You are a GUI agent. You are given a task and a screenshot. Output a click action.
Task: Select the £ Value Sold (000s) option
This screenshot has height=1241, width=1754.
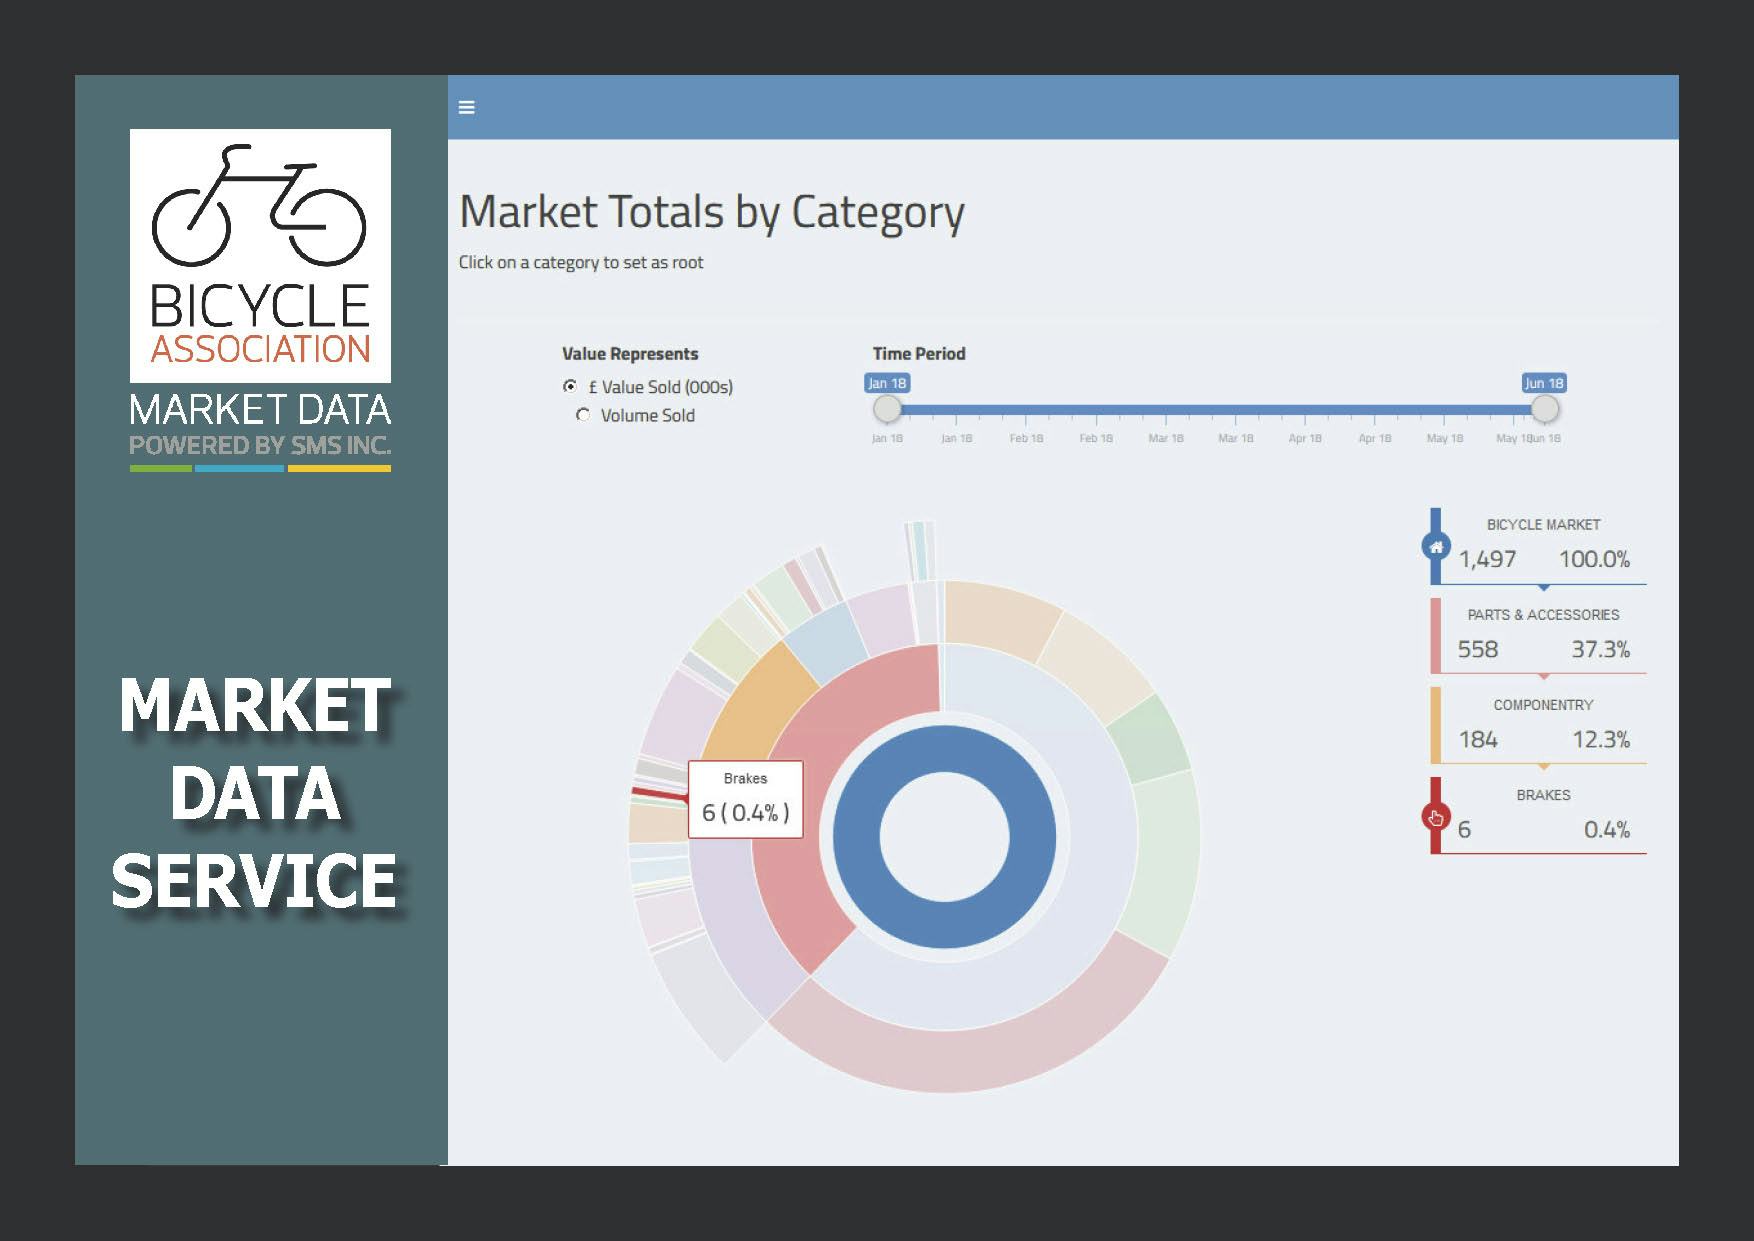tap(570, 386)
